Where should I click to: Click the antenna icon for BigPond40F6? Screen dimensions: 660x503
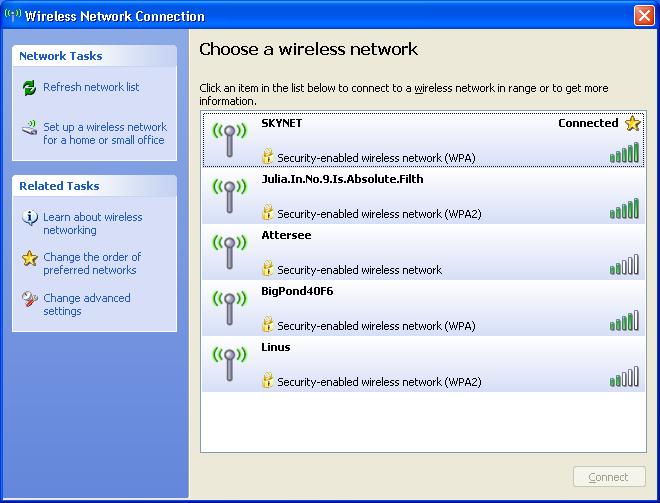pyautogui.click(x=229, y=307)
